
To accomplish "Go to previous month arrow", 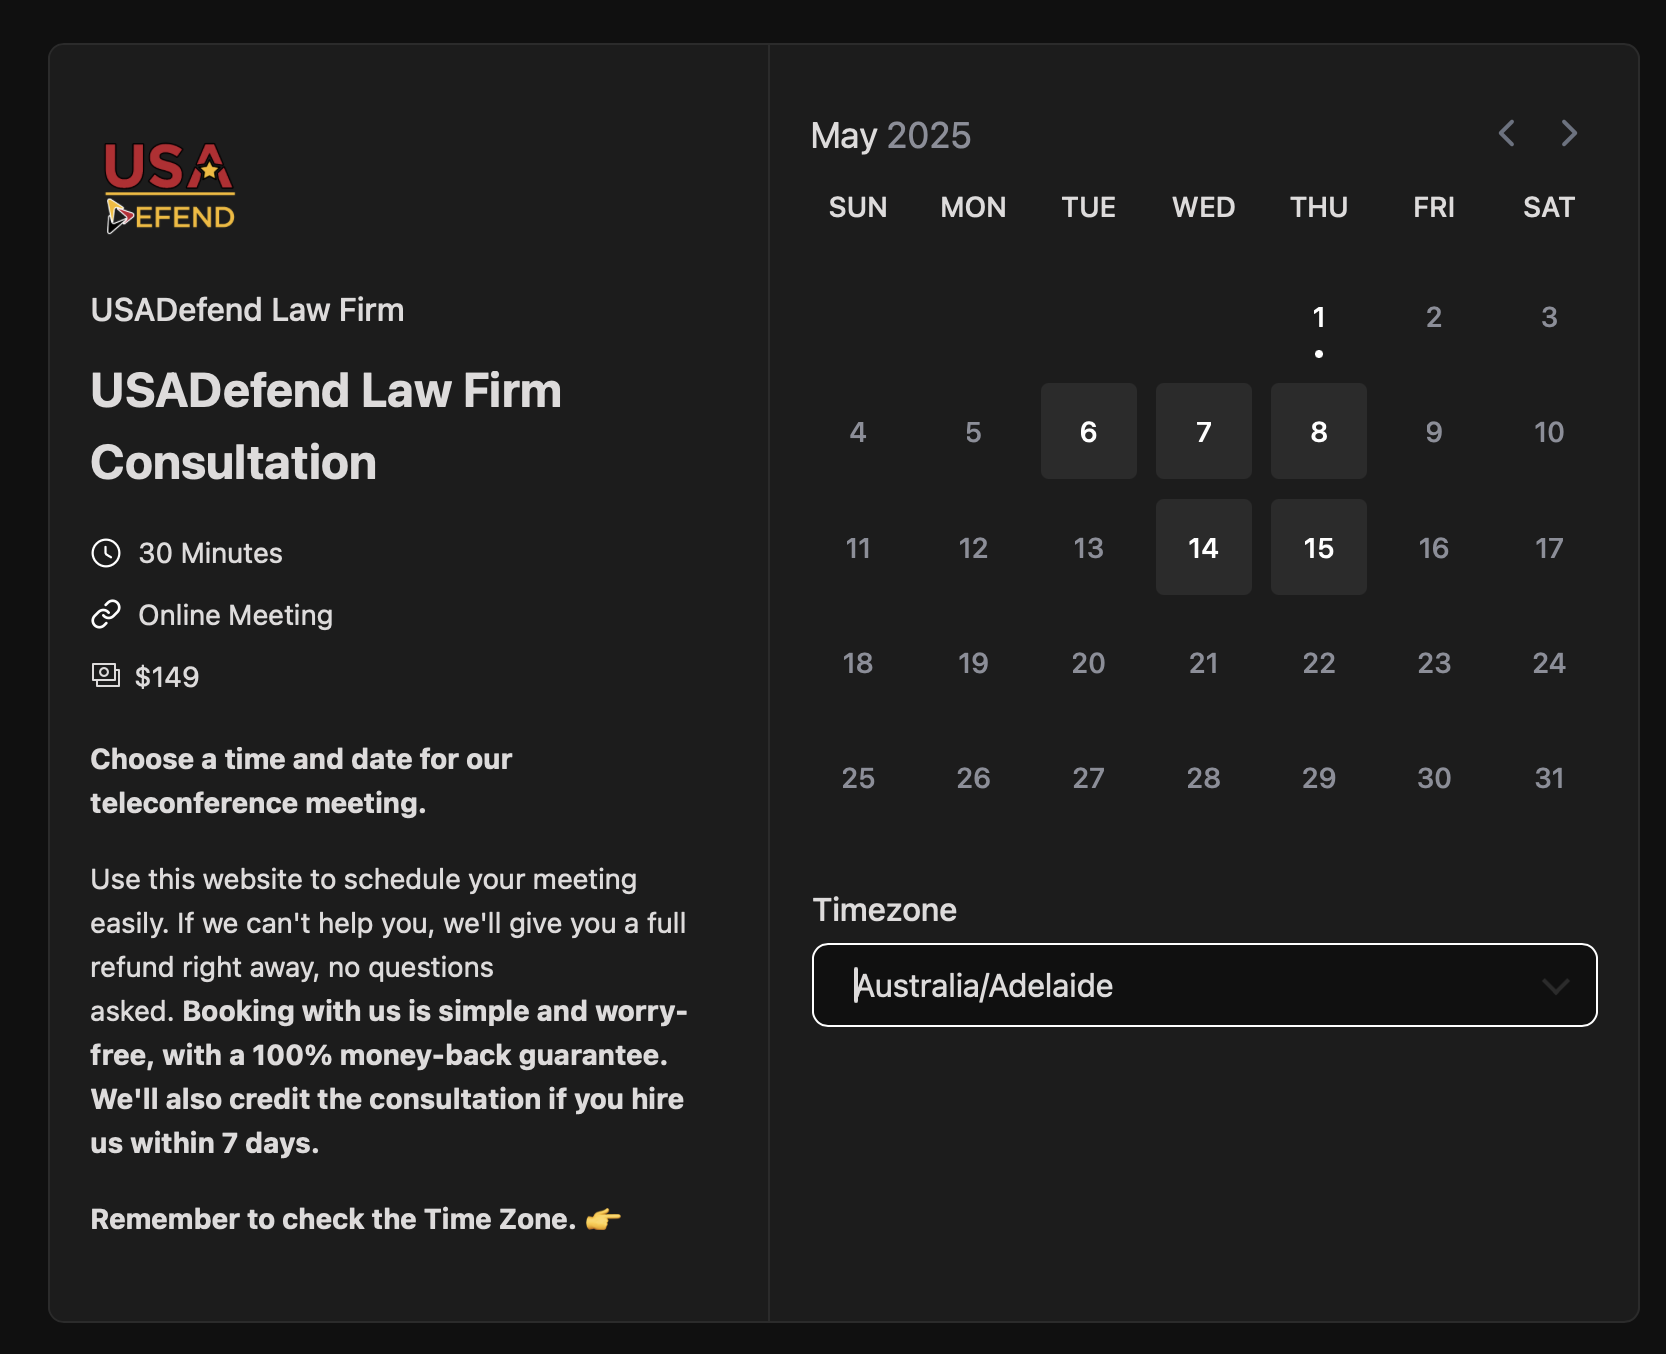I will pos(1506,133).
